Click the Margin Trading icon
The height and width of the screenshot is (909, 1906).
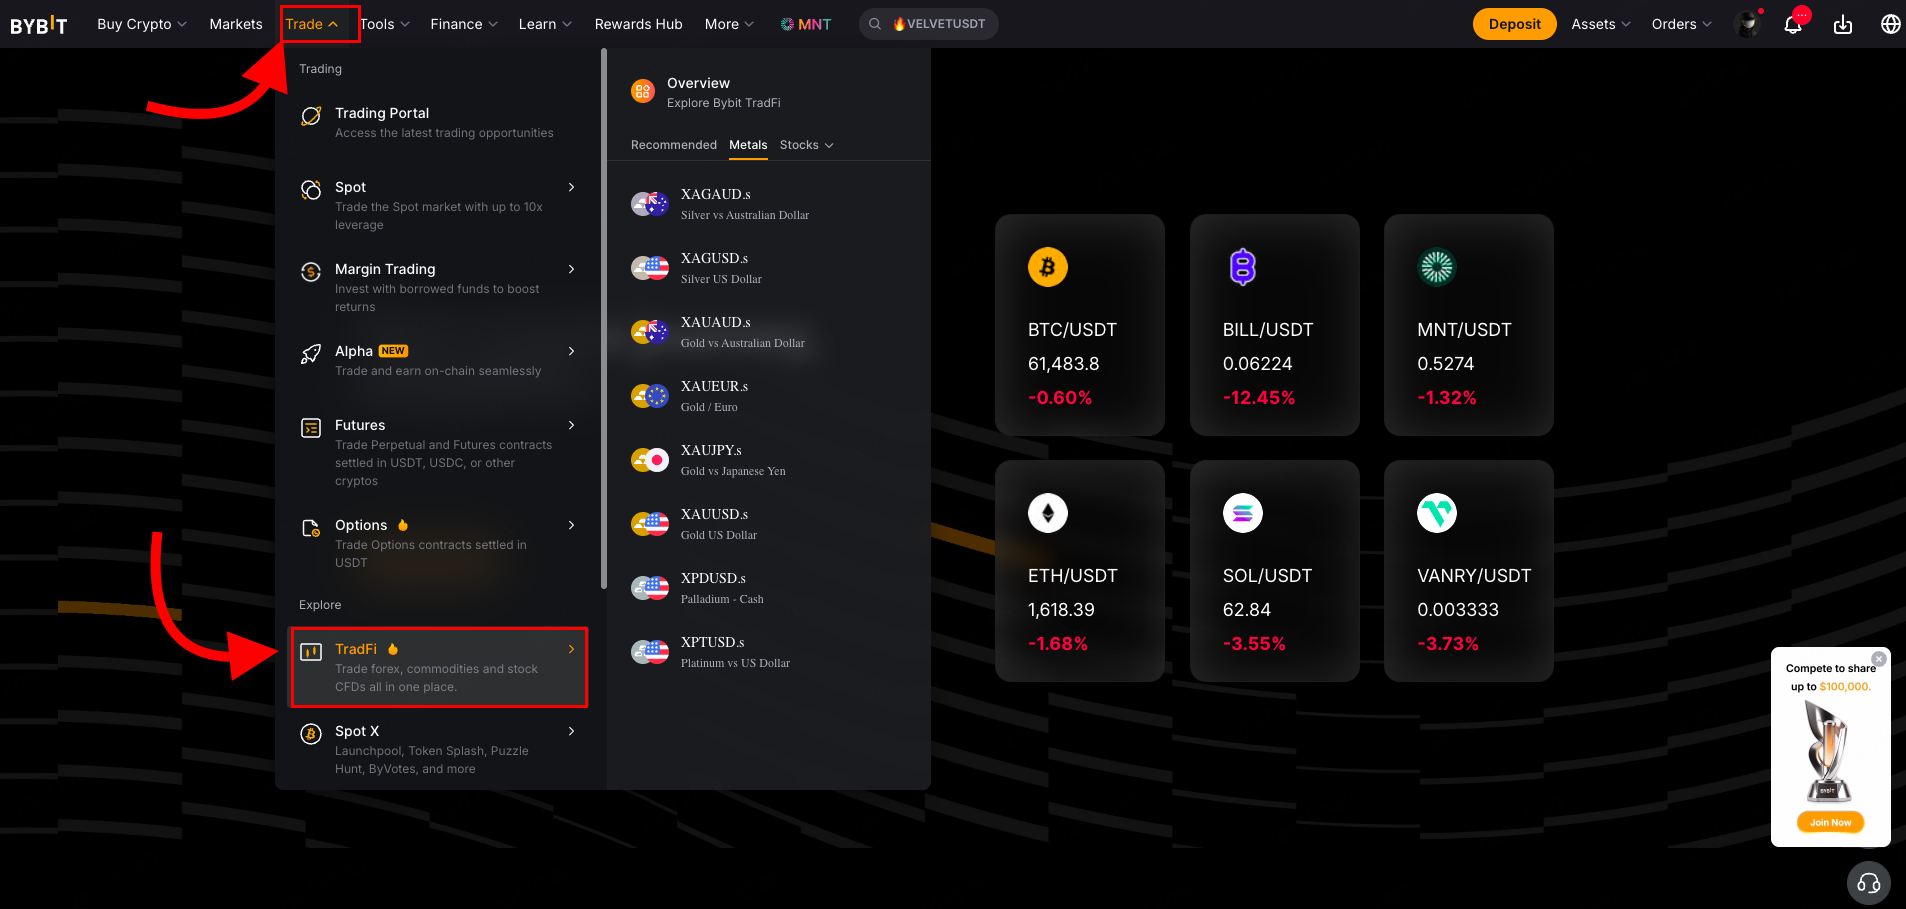pyautogui.click(x=311, y=272)
